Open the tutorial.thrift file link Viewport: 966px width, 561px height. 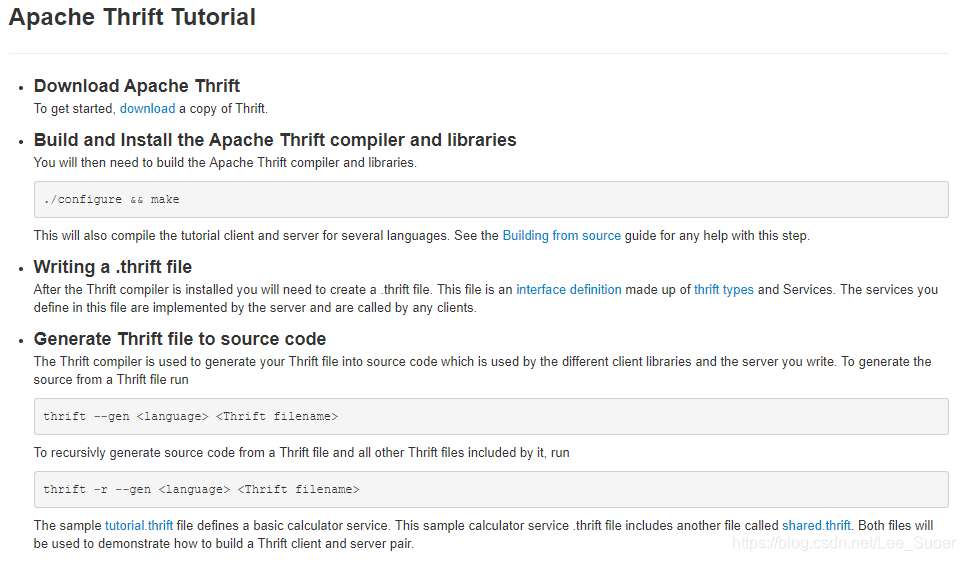(x=139, y=526)
